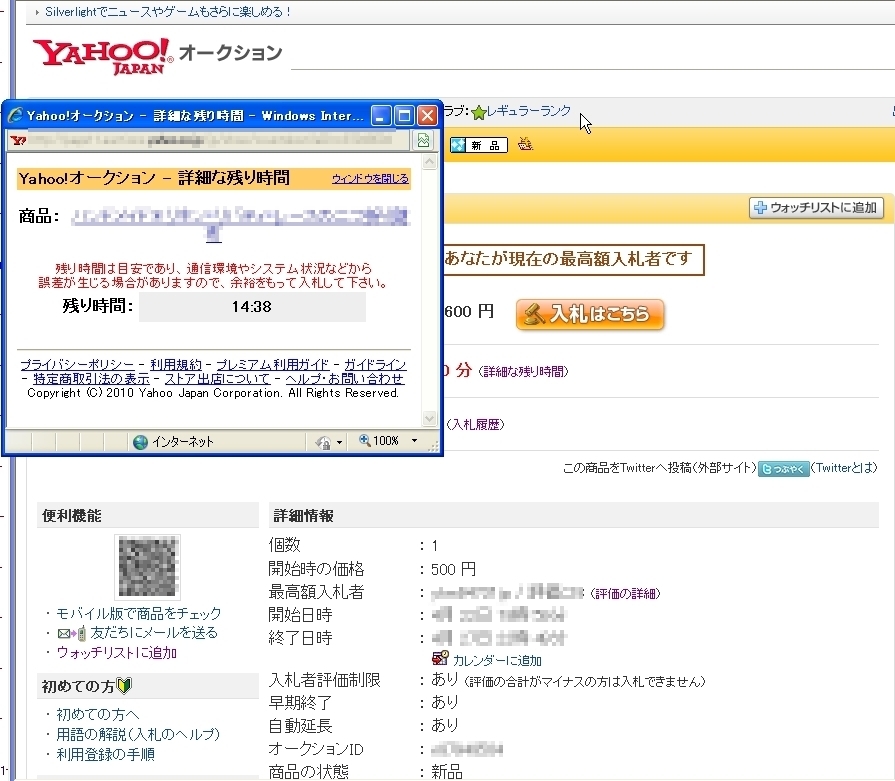Click the green page icon beside popup address bar

point(423,140)
